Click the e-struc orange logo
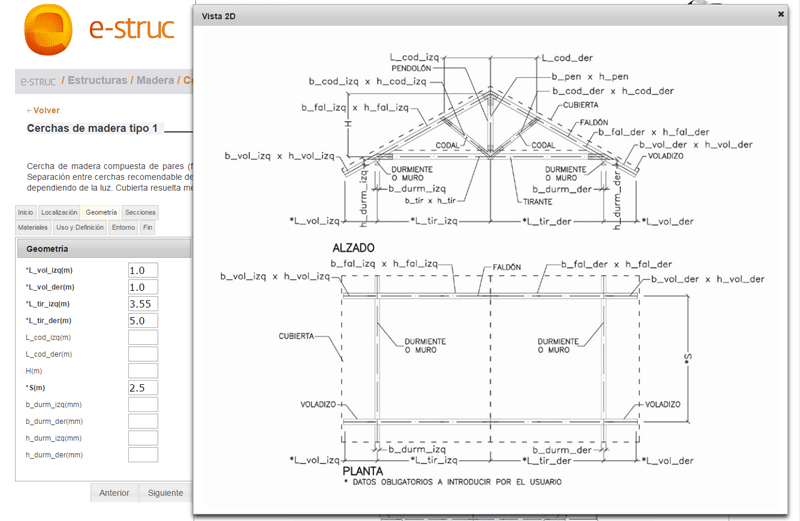800x521 pixels. 48,30
